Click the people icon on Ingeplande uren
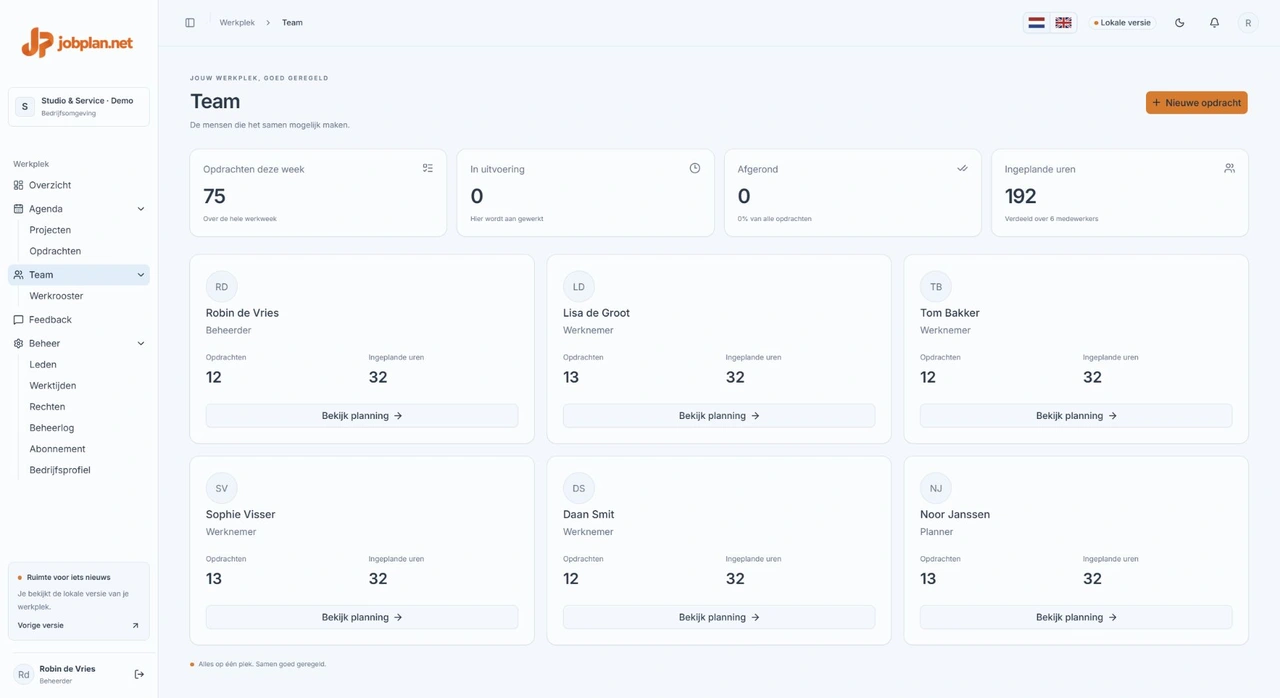 point(1229,168)
